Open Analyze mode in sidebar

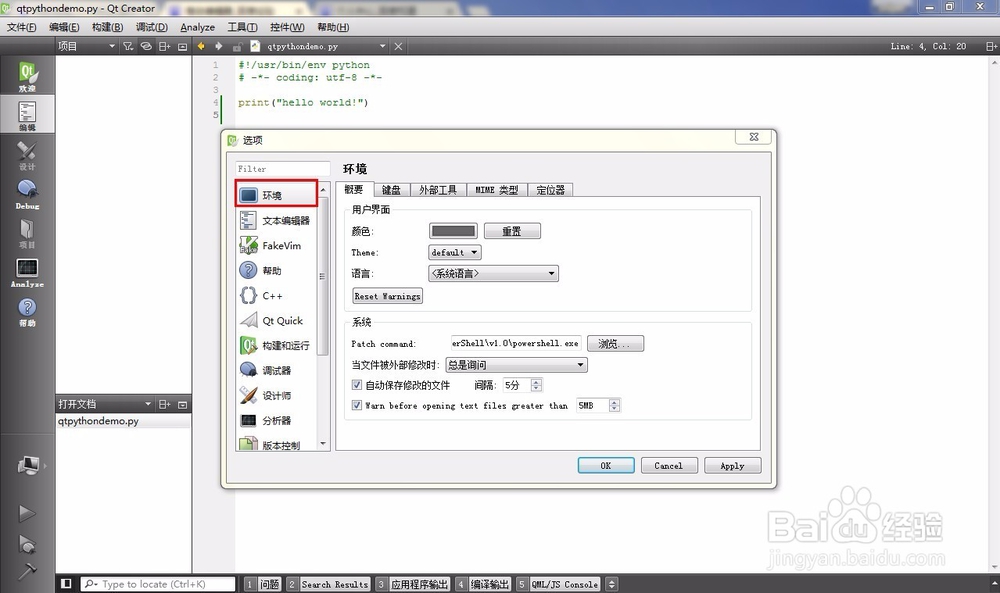pos(27,272)
